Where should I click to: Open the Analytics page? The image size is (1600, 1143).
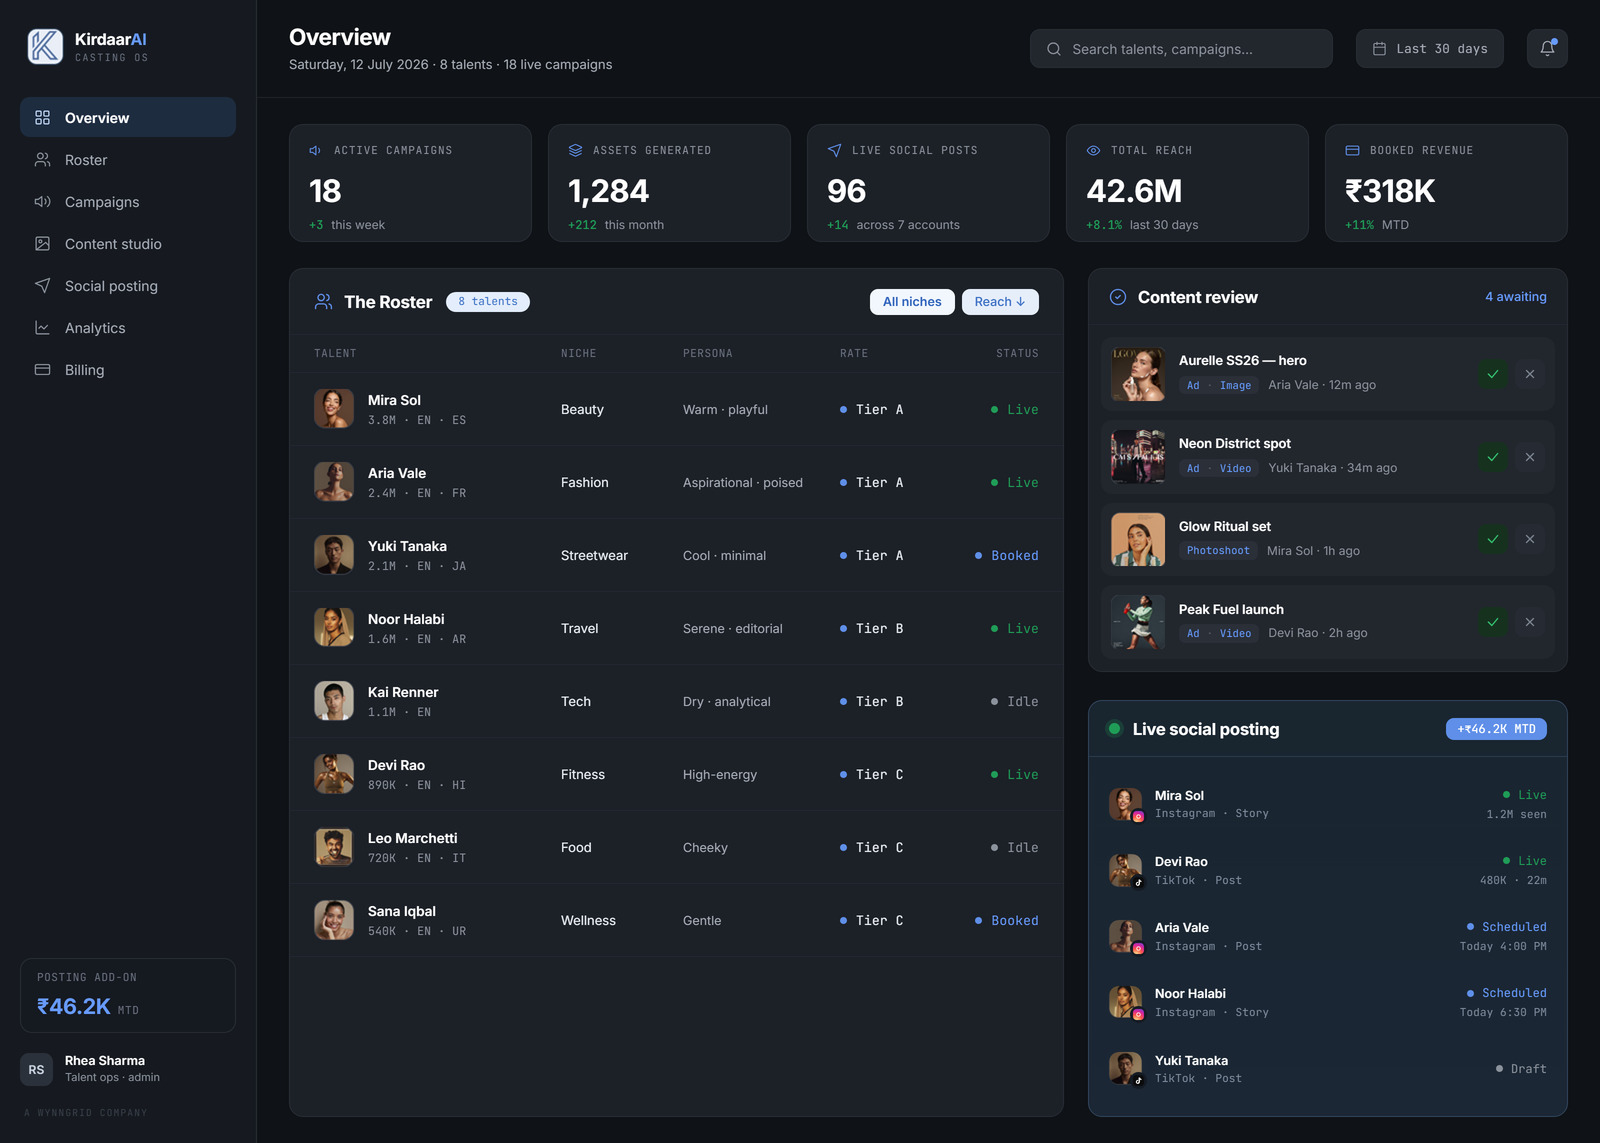[128, 327]
